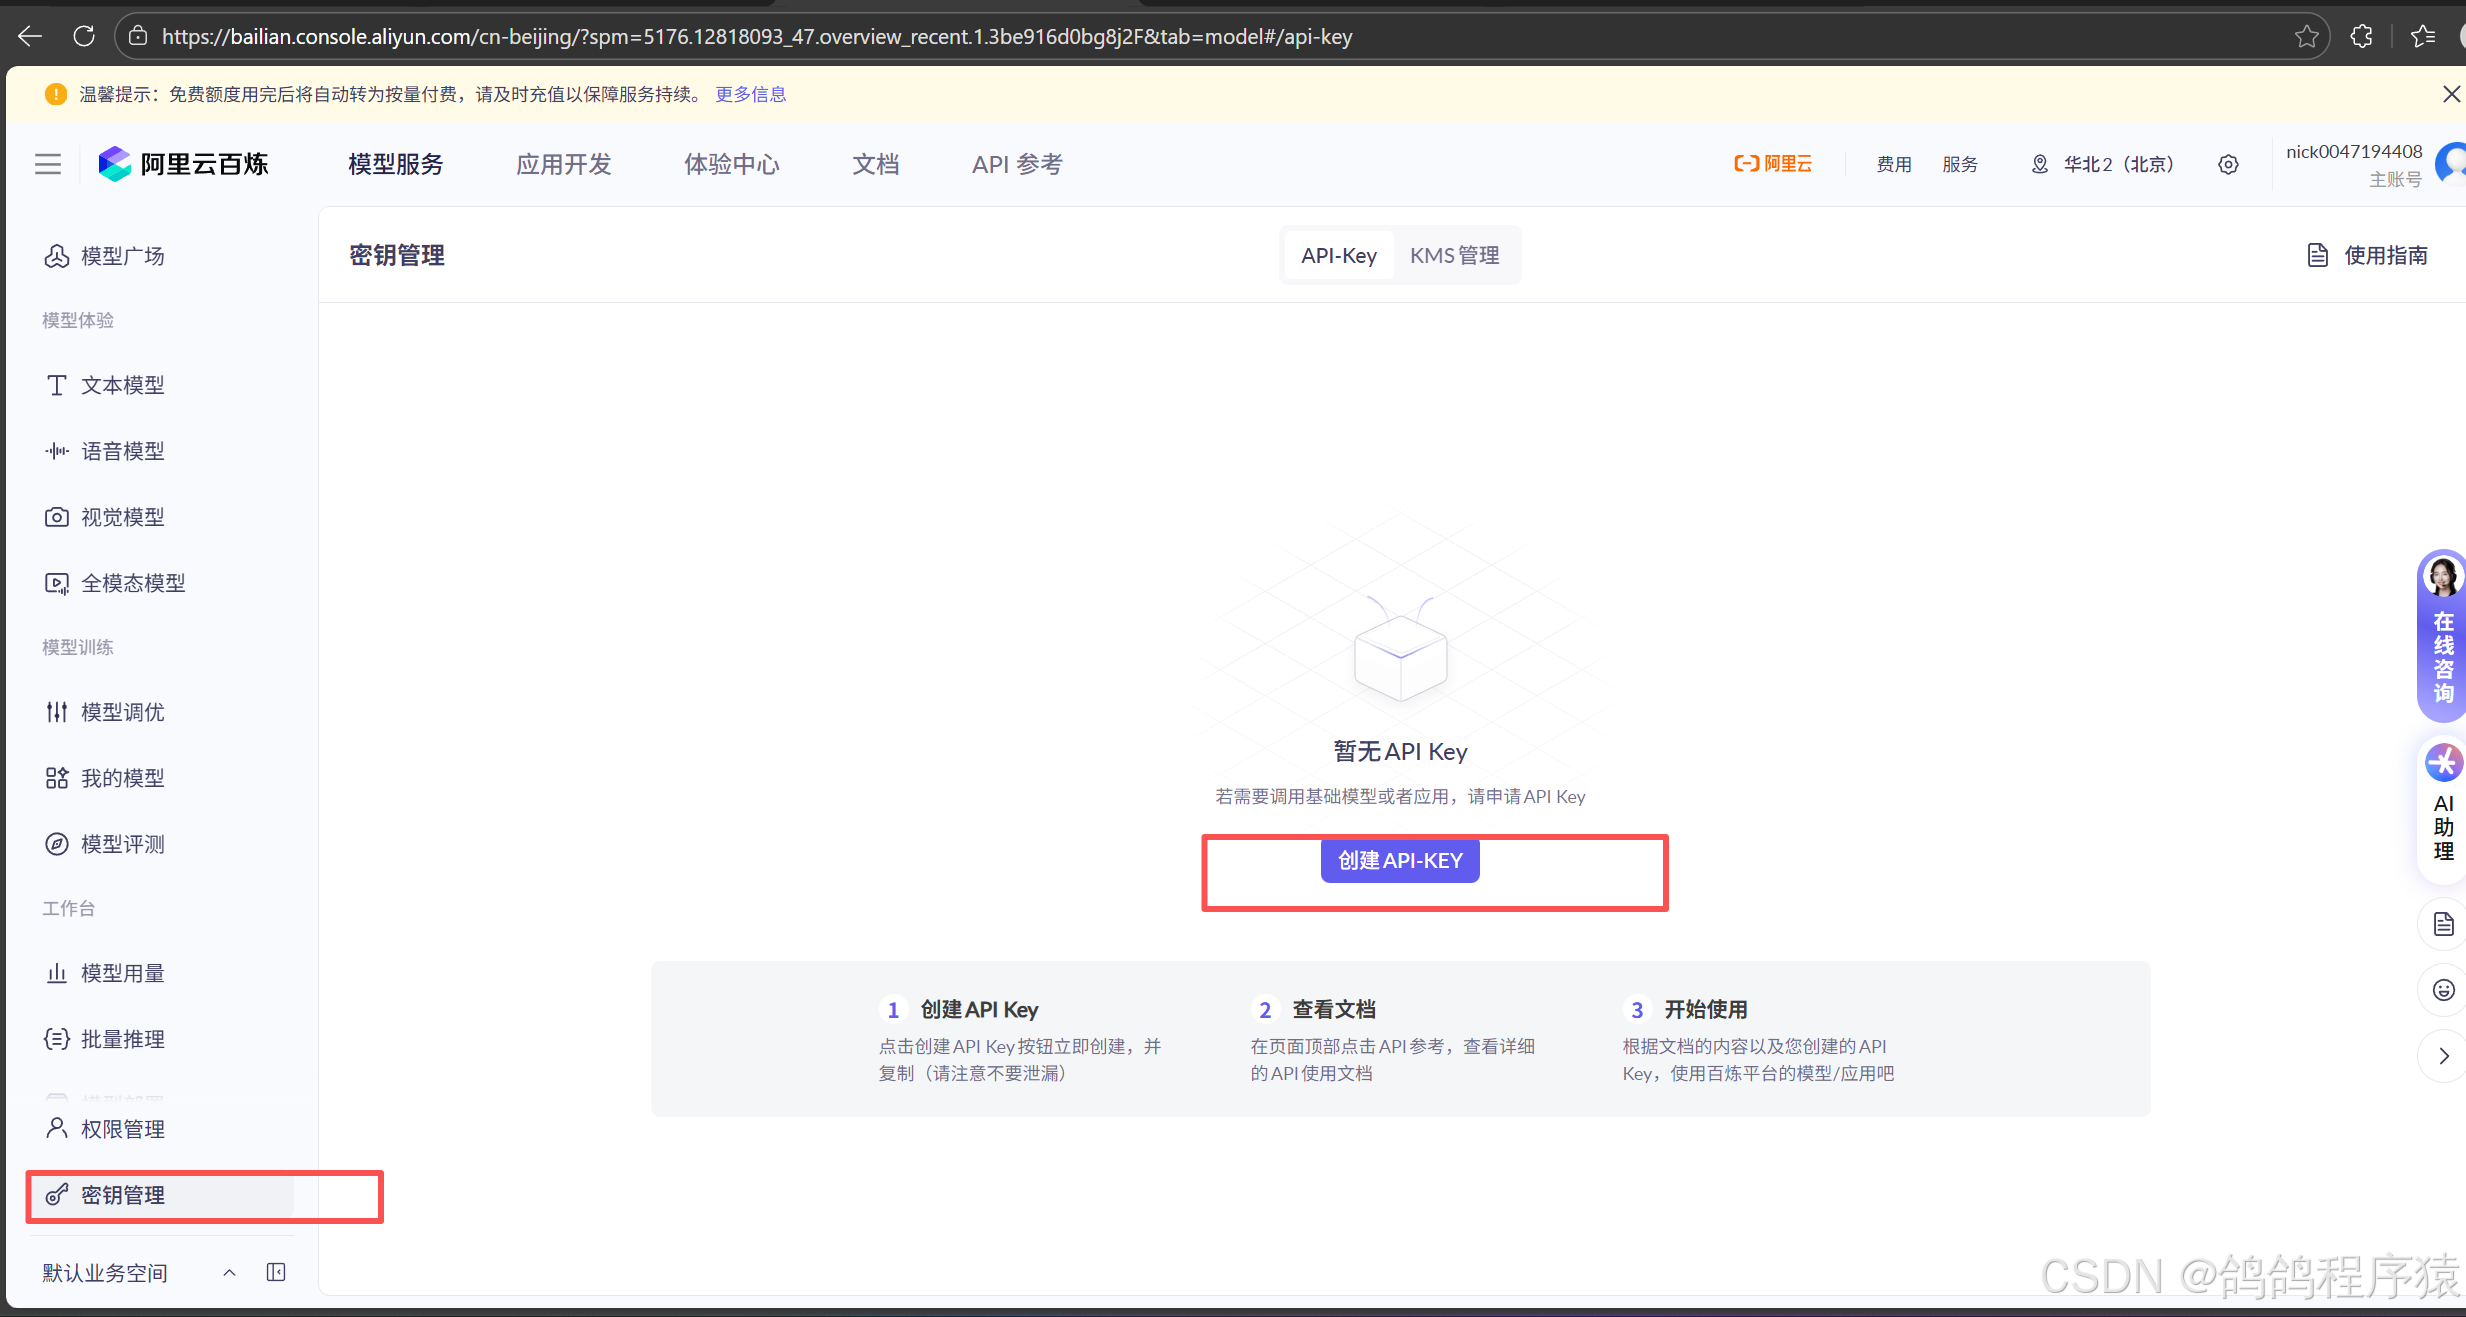Click the 创建 API-KEY button

tap(1399, 861)
